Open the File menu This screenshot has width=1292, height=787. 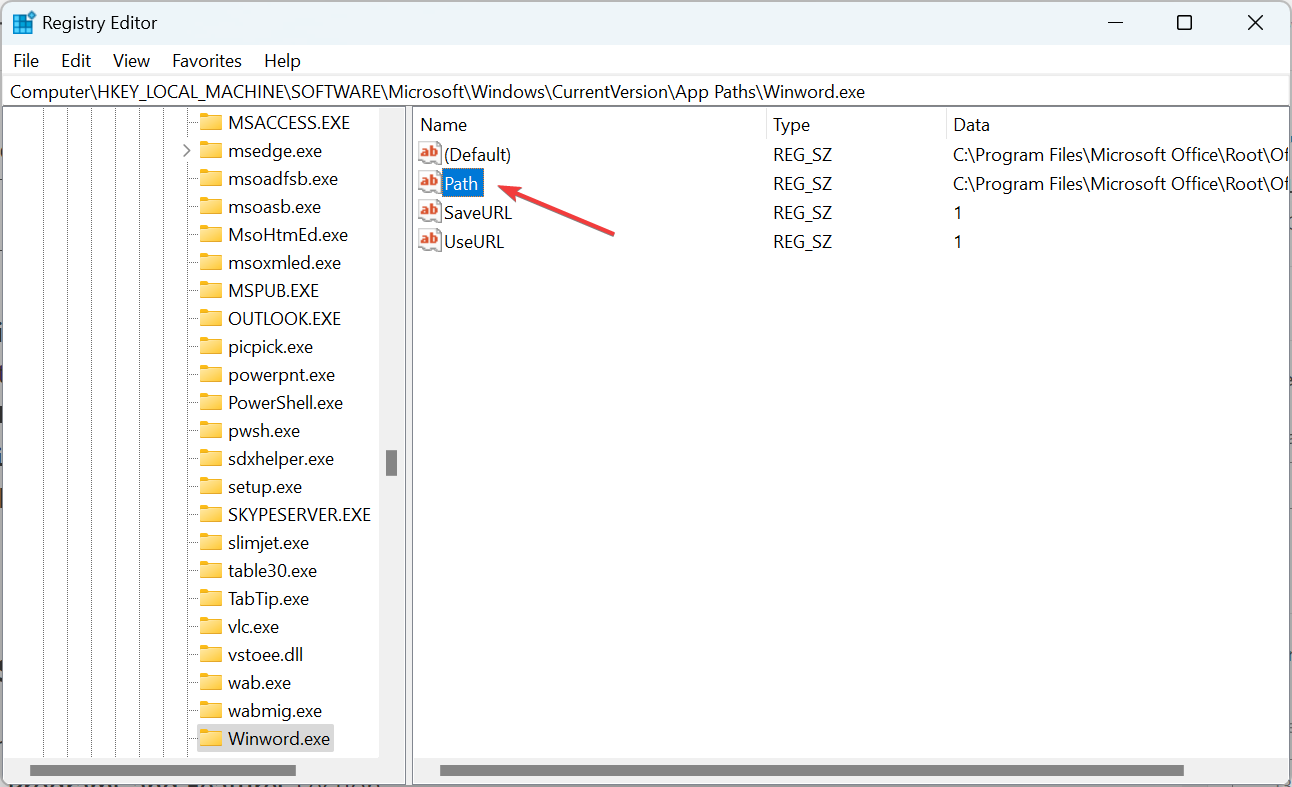pyautogui.click(x=26, y=61)
